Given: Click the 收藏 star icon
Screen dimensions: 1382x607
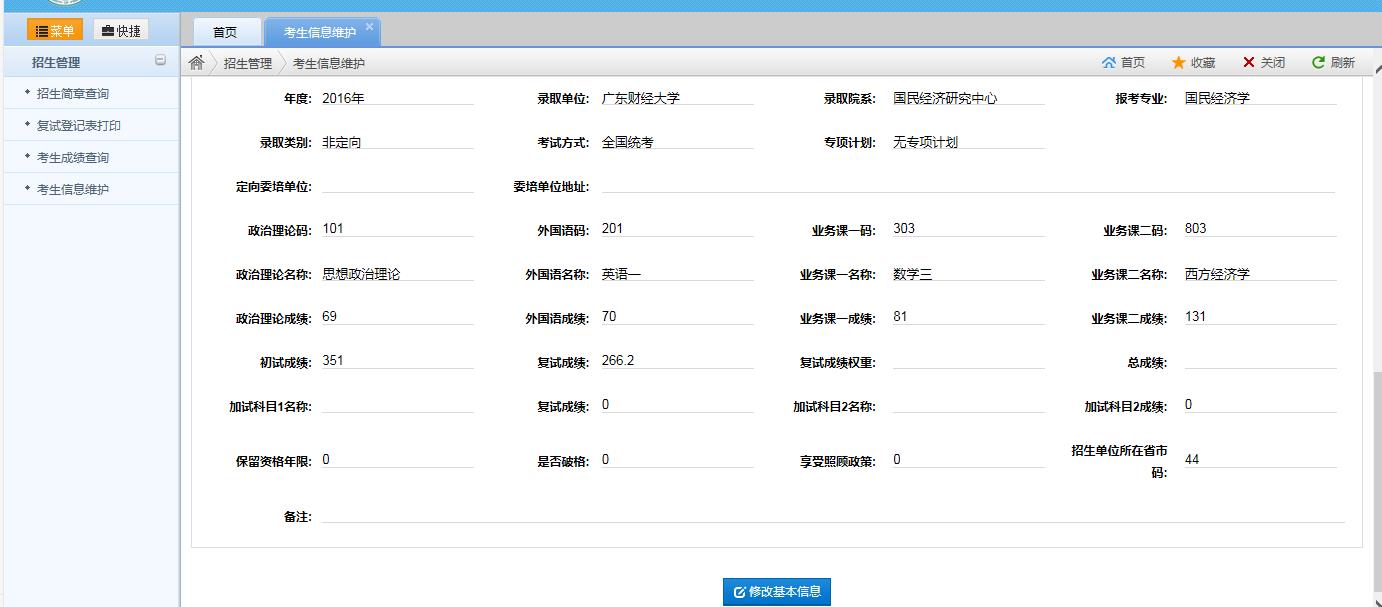Looking at the screenshot, I should click(1179, 63).
